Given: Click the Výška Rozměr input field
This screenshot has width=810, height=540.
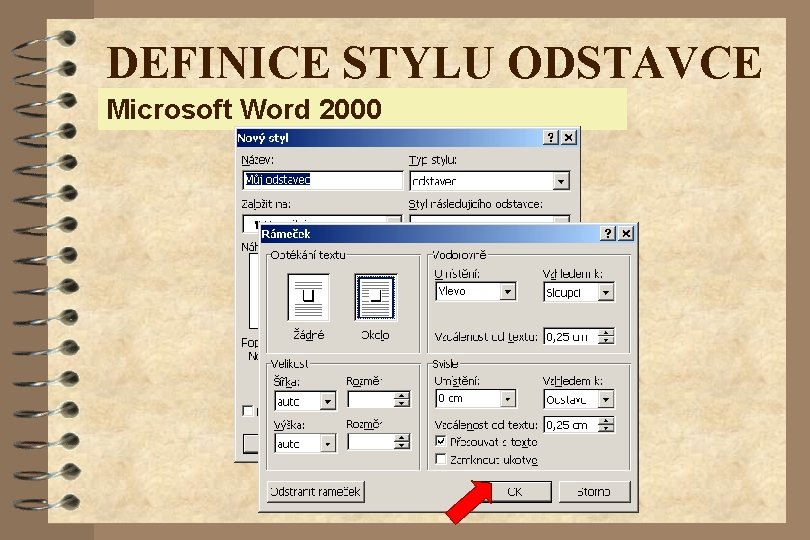Looking at the screenshot, I should [371, 442].
